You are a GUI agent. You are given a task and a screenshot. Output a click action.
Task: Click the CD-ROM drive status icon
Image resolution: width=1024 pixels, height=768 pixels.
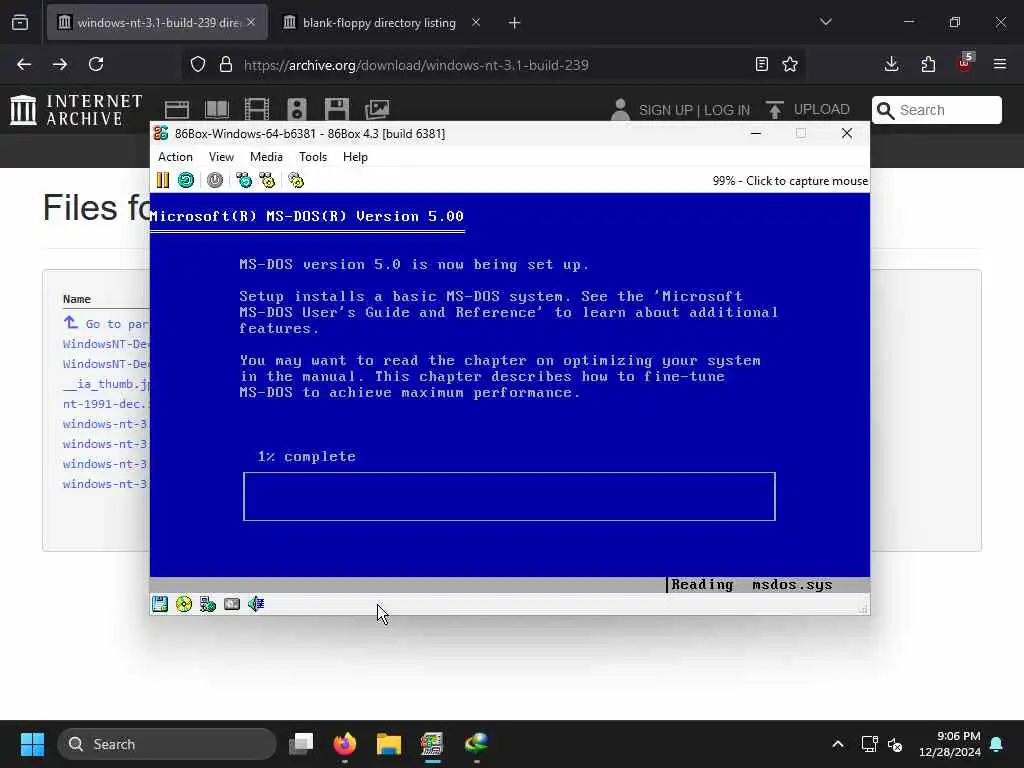click(184, 604)
